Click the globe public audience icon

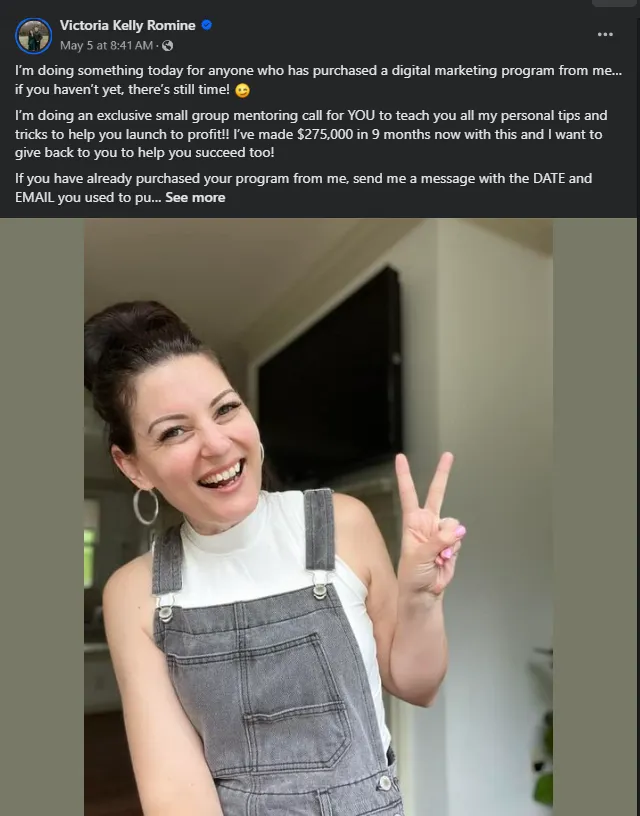(168, 46)
